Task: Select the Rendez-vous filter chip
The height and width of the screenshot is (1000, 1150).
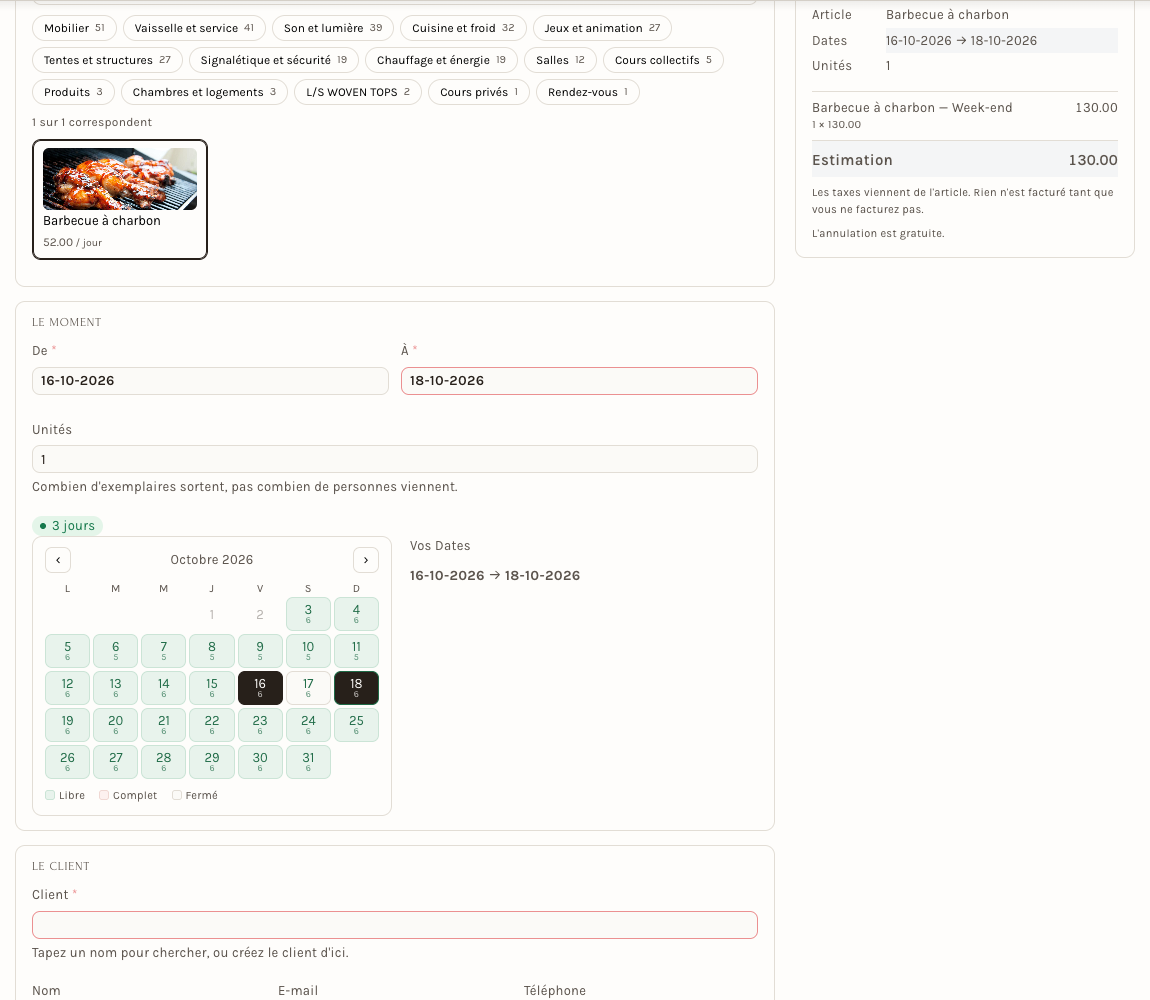Action: (587, 92)
